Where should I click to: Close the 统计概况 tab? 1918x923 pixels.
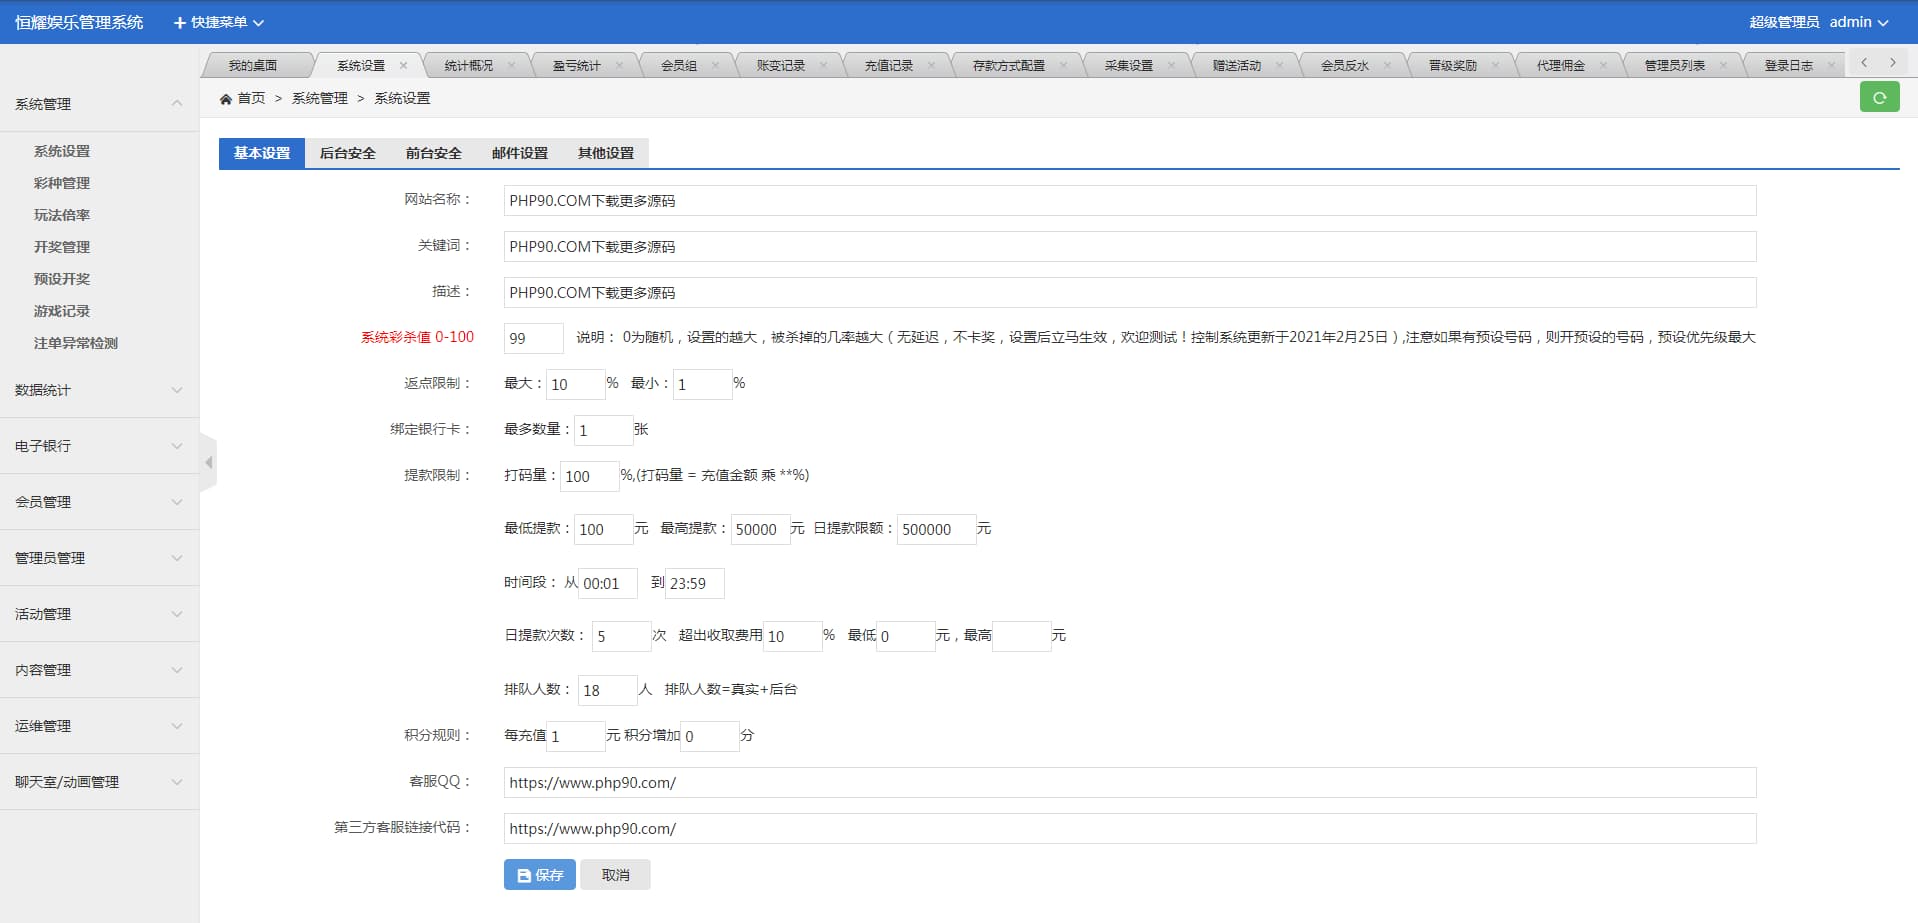(x=512, y=65)
